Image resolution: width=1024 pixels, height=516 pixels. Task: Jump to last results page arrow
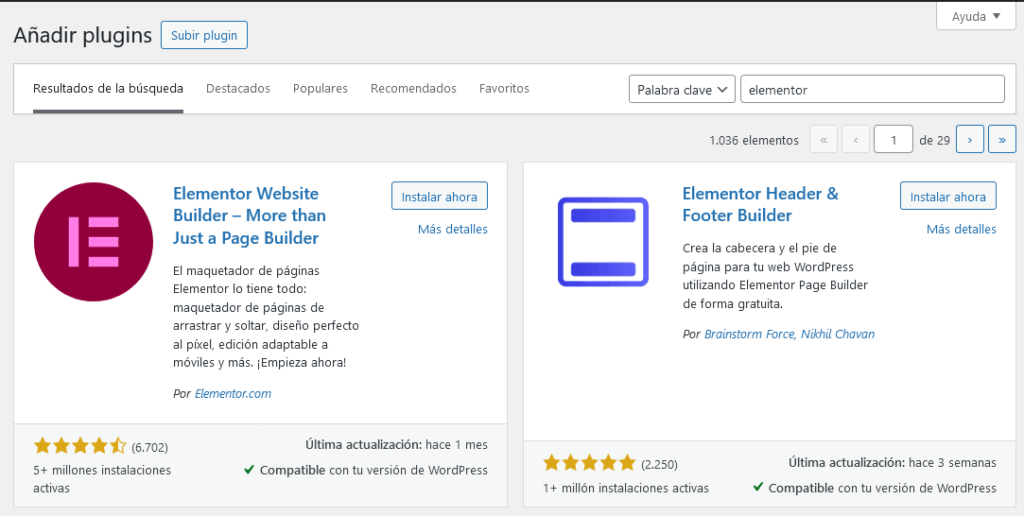click(1002, 139)
